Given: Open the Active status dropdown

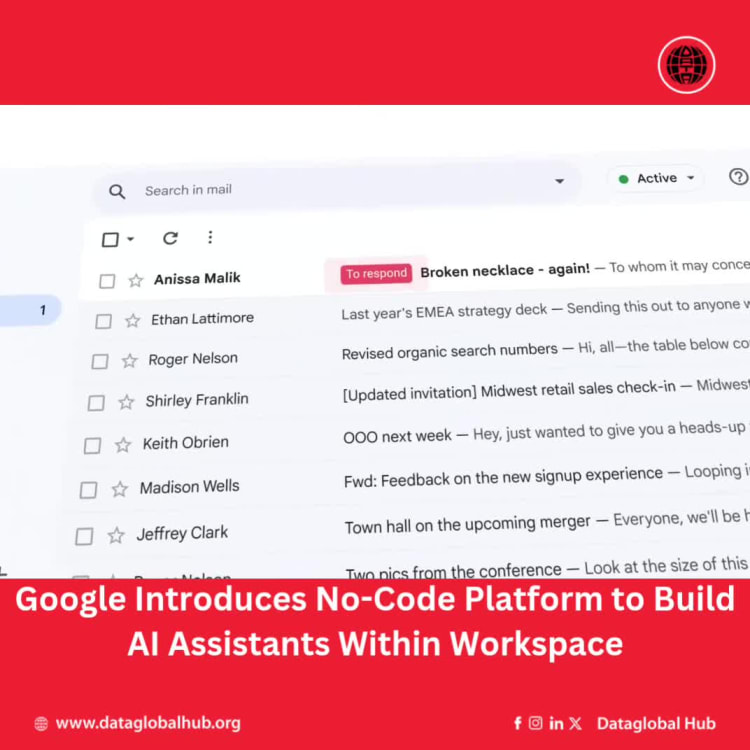Looking at the screenshot, I should point(655,178).
